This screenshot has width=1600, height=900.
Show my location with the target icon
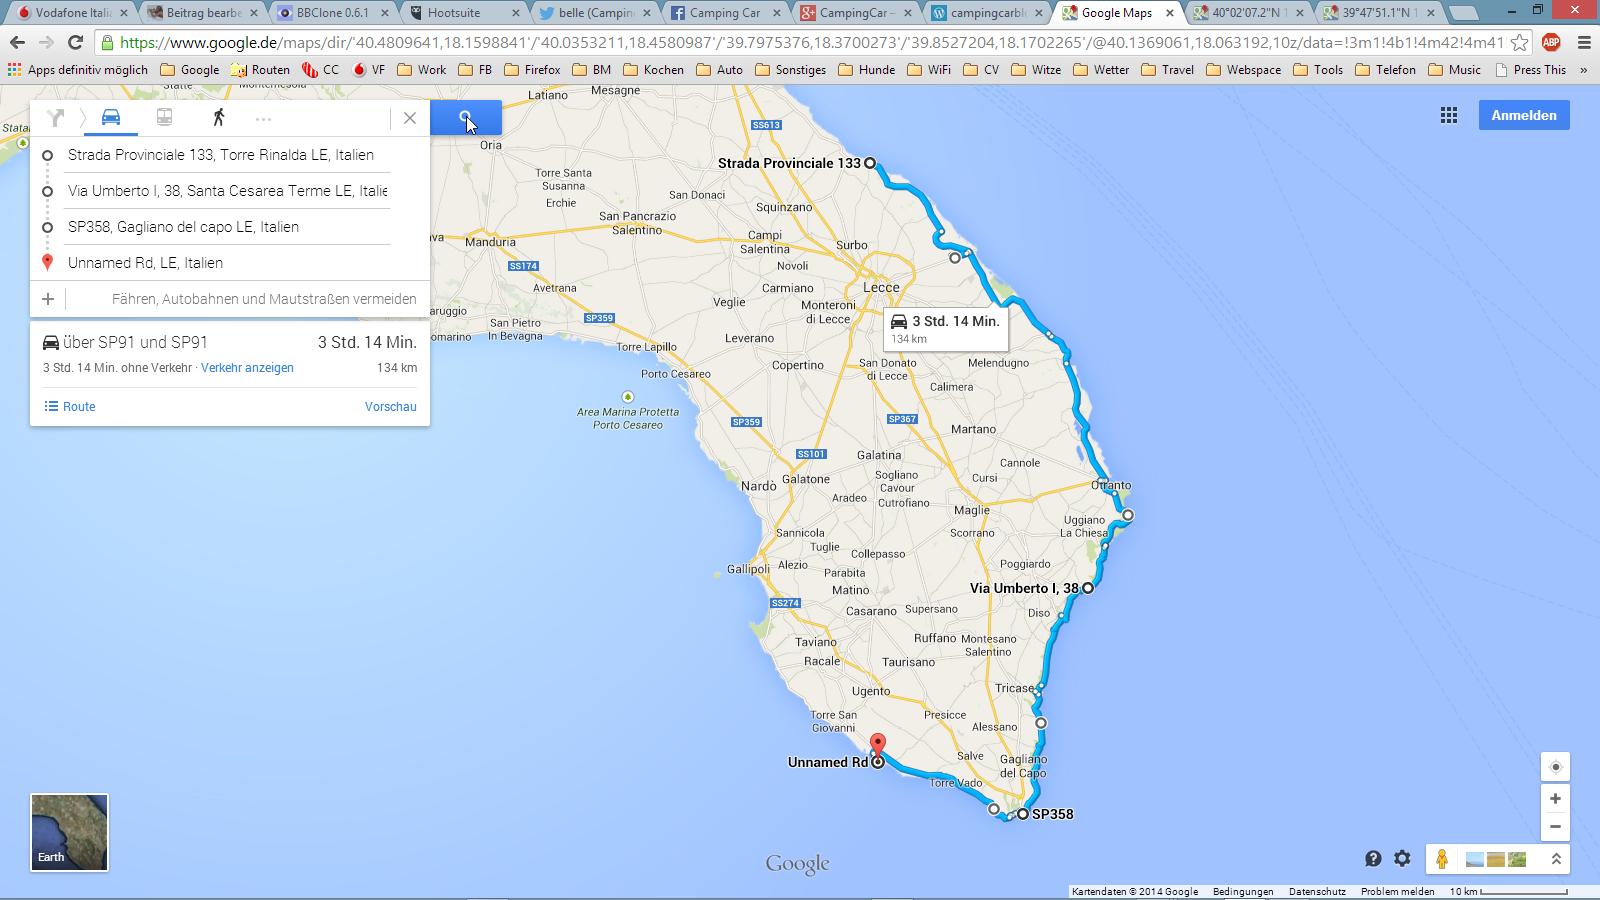click(1555, 767)
